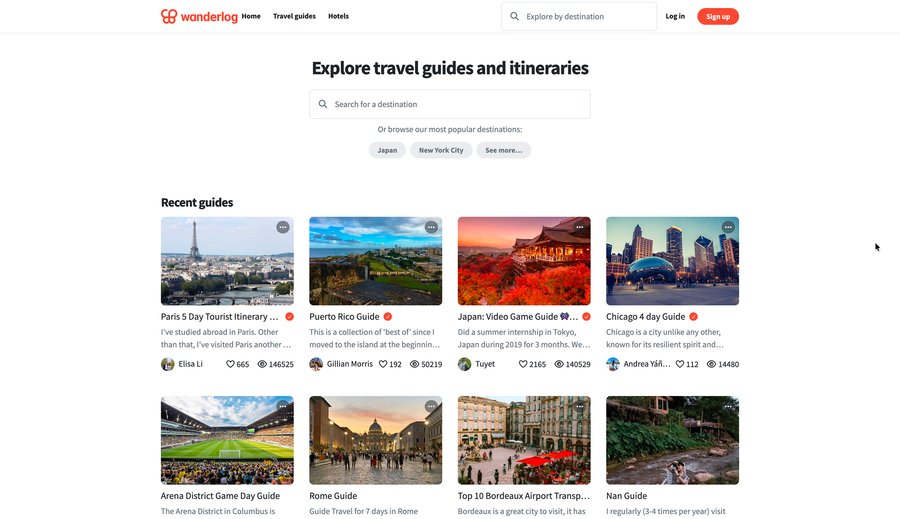Select the Japan destination chip

[x=387, y=150]
